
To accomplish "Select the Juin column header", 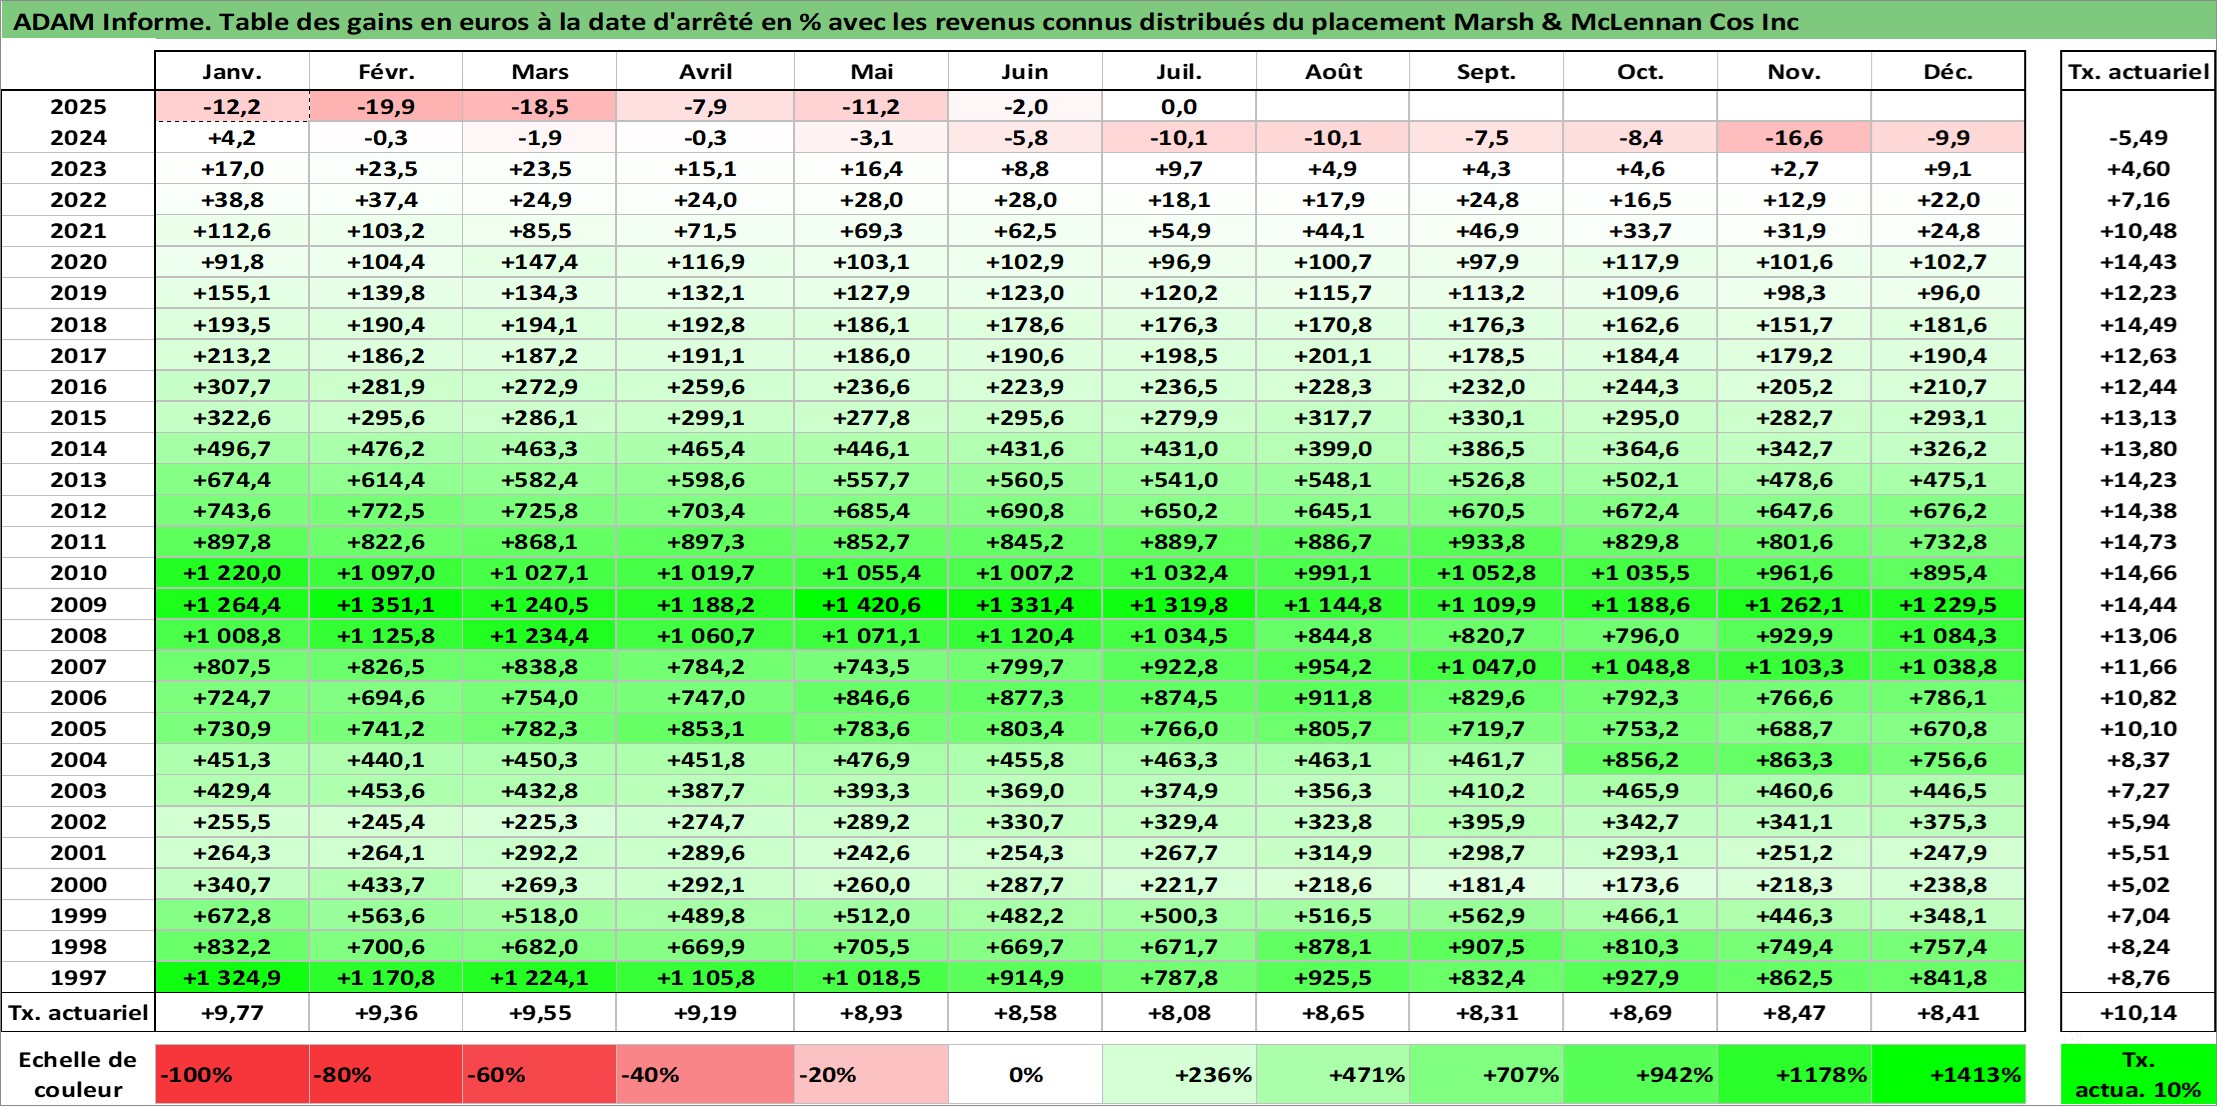I will click(1025, 72).
